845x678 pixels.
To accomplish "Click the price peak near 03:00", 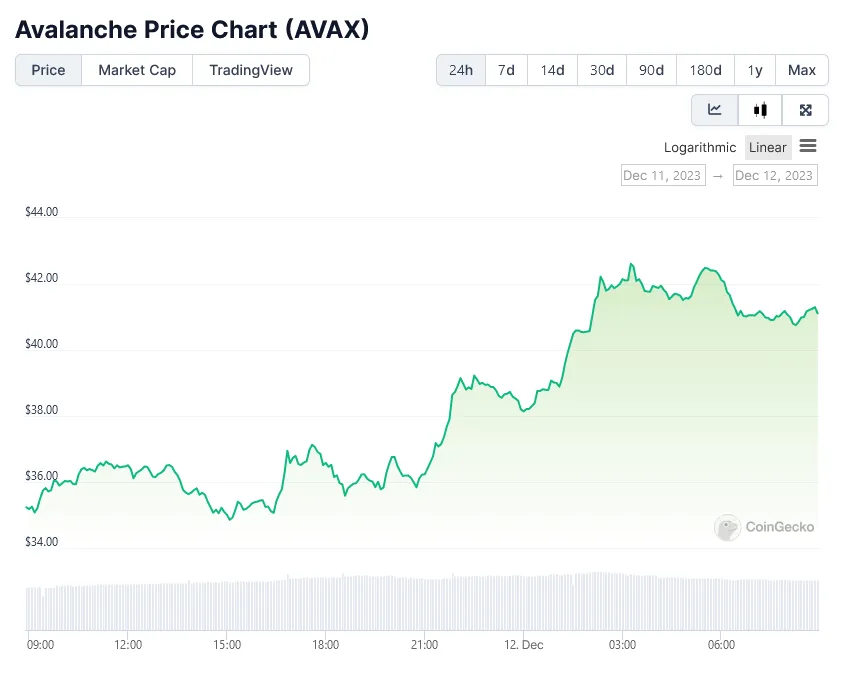I will click(631, 265).
